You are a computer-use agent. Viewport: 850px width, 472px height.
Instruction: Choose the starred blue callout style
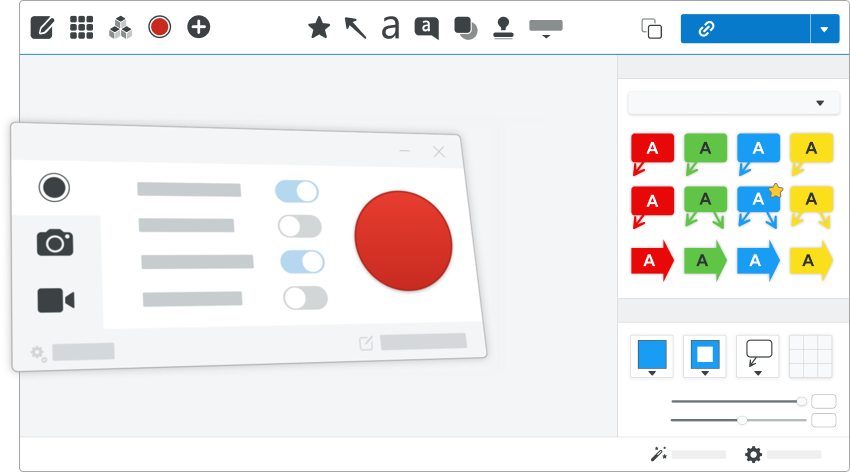759,206
